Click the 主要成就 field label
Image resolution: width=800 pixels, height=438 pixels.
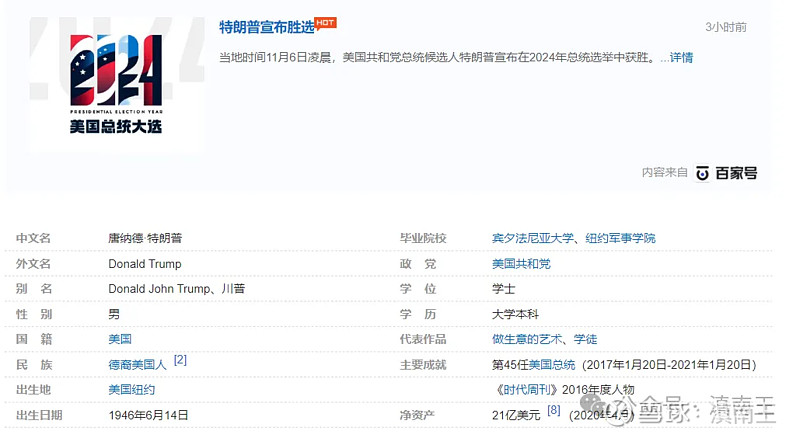coord(423,365)
